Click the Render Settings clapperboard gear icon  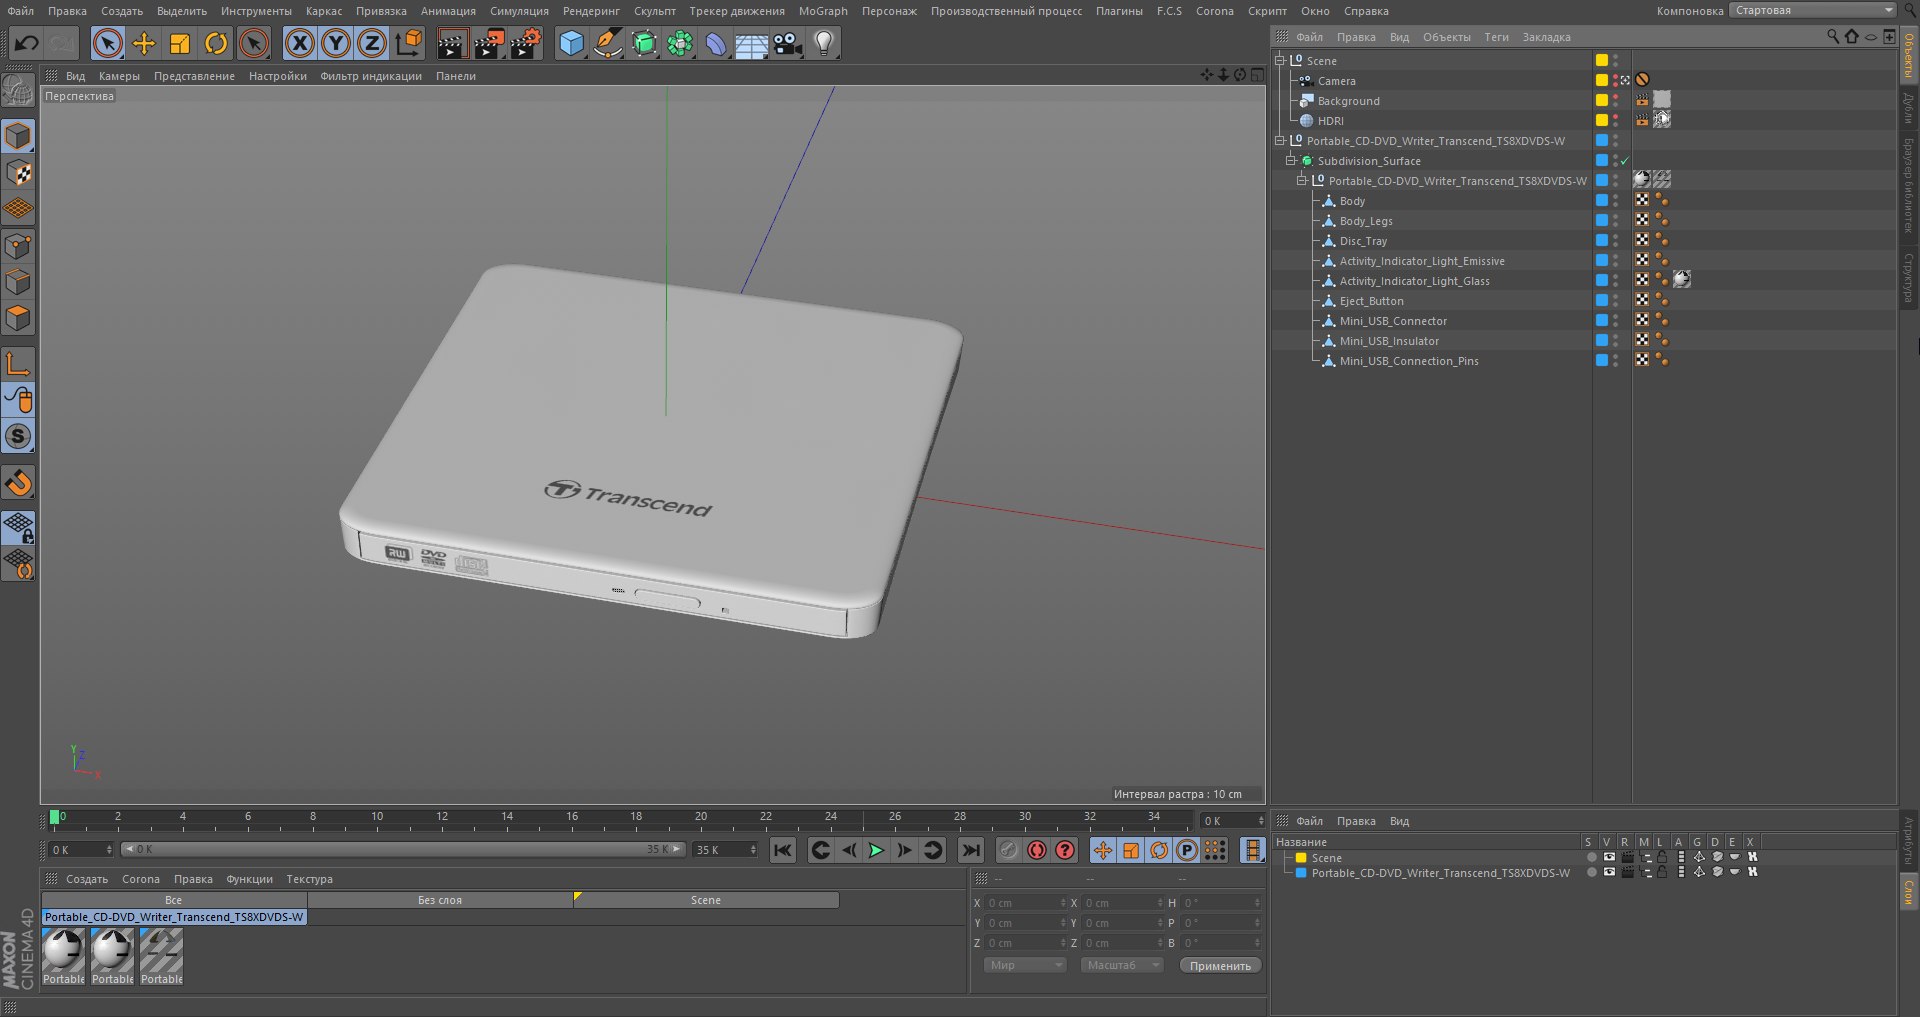tap(526, 43)
